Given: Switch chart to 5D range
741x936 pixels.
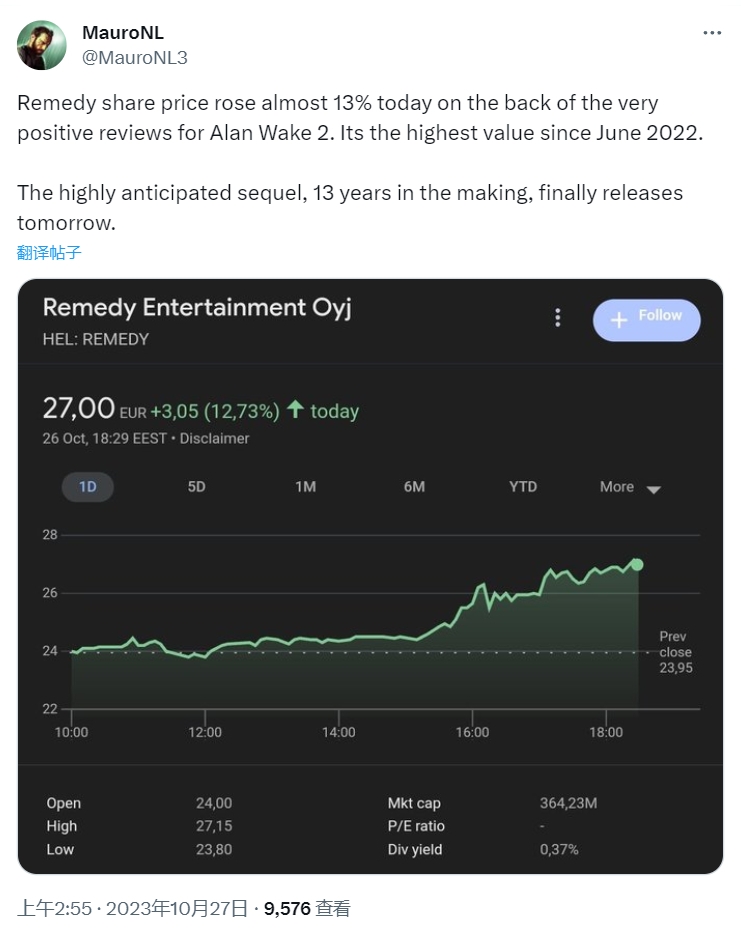Looking at the screenshot, I should [x=197, y=487].
